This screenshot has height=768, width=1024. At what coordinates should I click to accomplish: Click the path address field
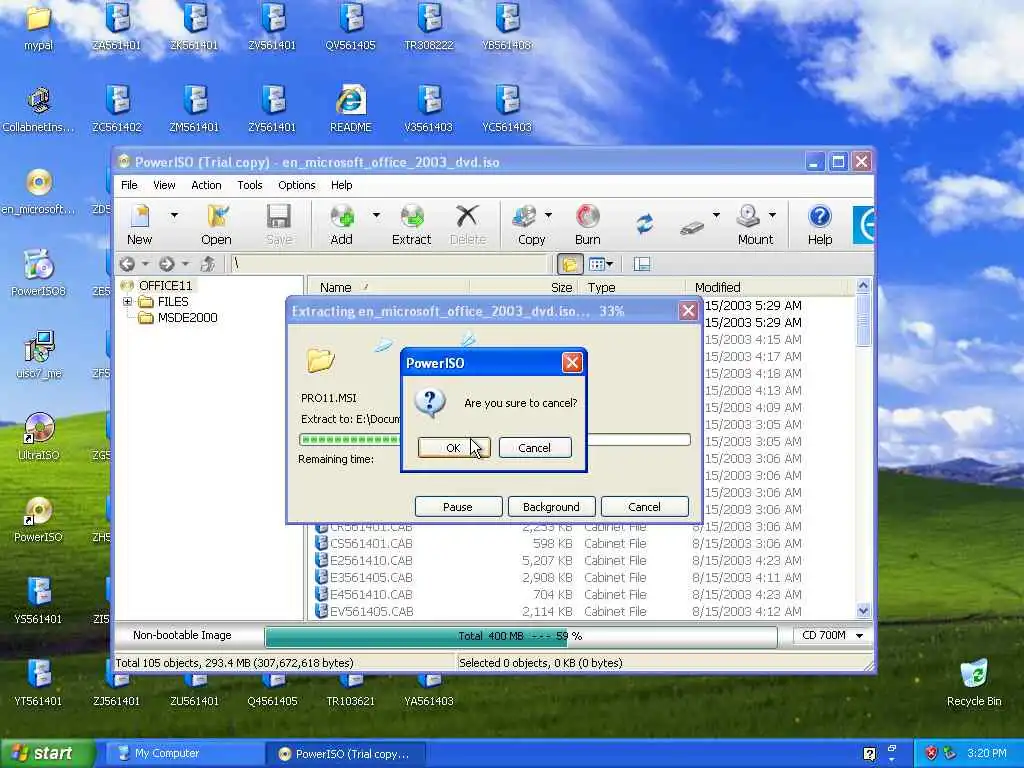389,264
